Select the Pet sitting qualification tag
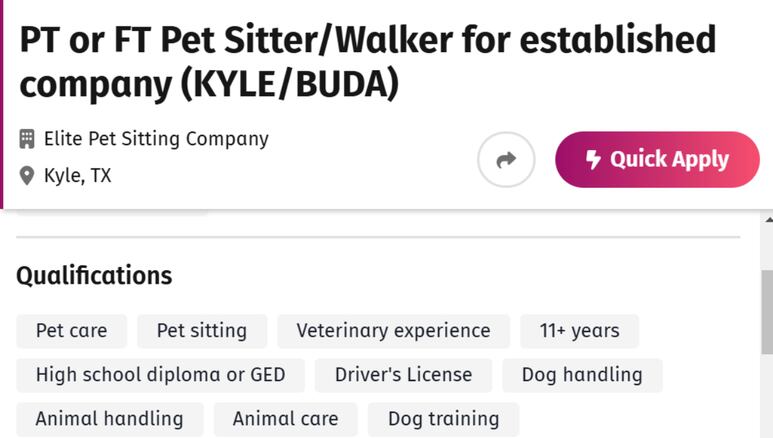This screenshot has height=438, width=773. click(x=202, y=331)
